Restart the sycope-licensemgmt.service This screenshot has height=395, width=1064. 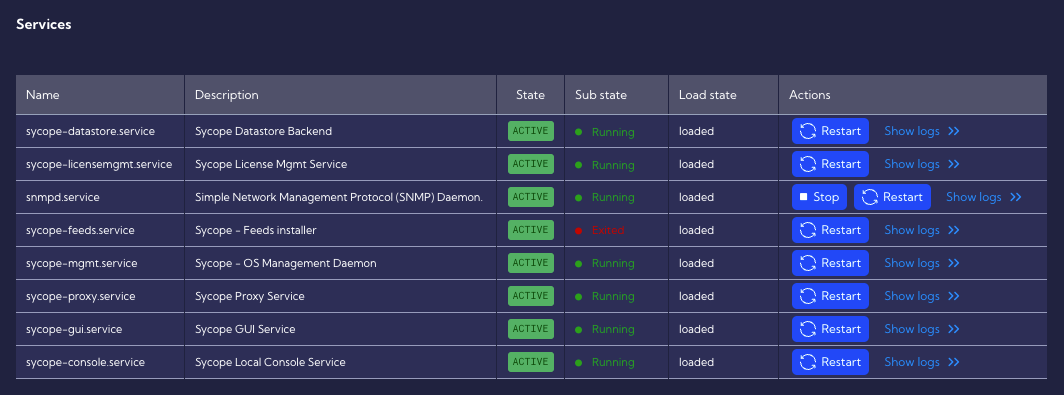[830, 164]
